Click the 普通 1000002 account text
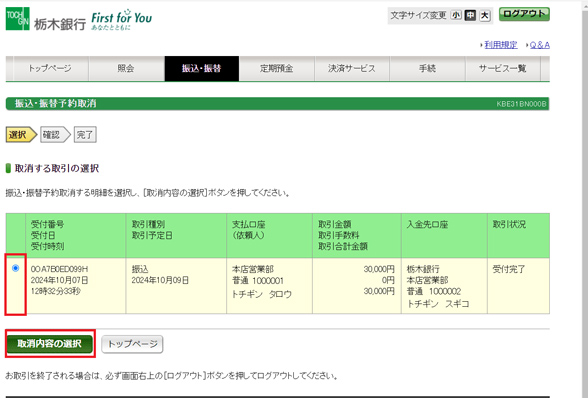Viewport: 588px width, 398px height. (x=434, y=291)
